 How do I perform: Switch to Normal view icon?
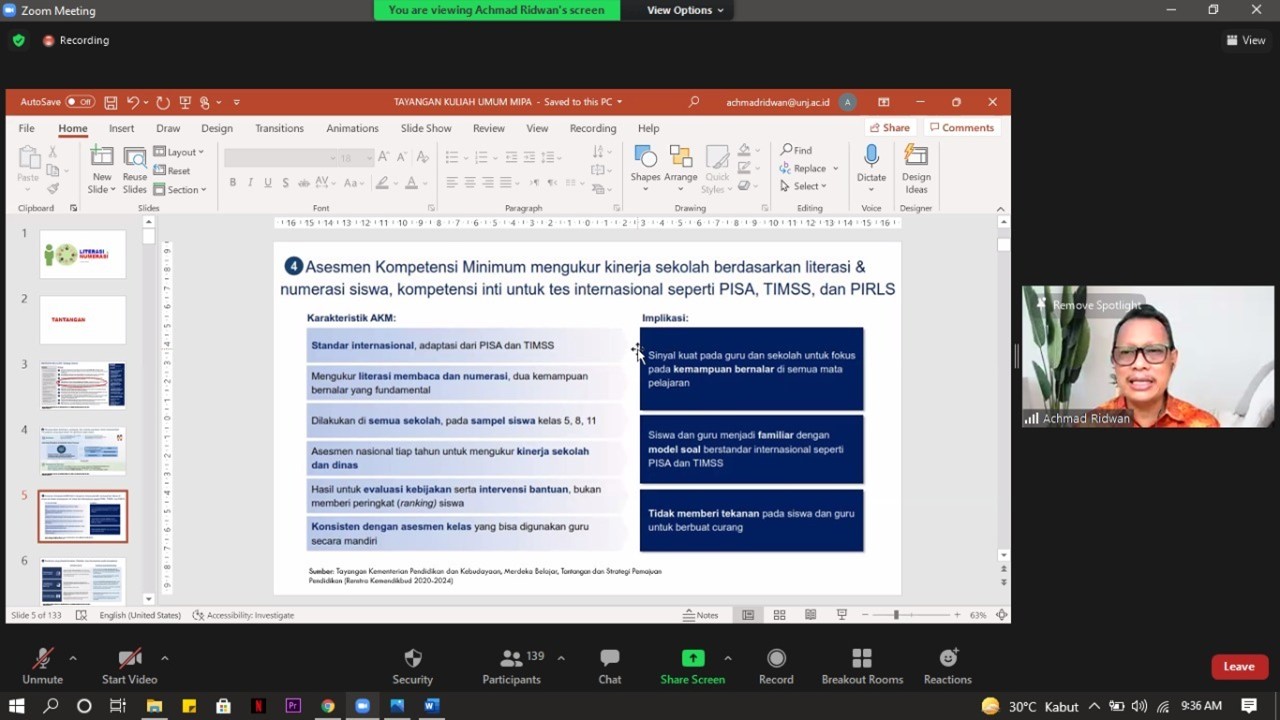coord(747,615)
